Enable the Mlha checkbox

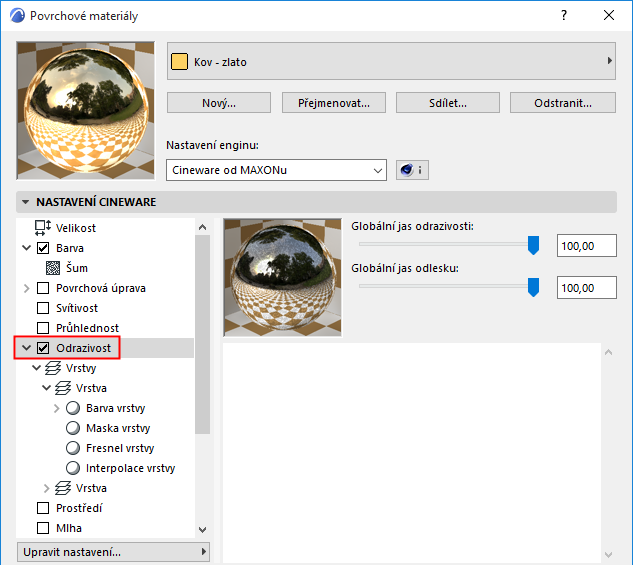pyautogui.click(x=43, y=528)
